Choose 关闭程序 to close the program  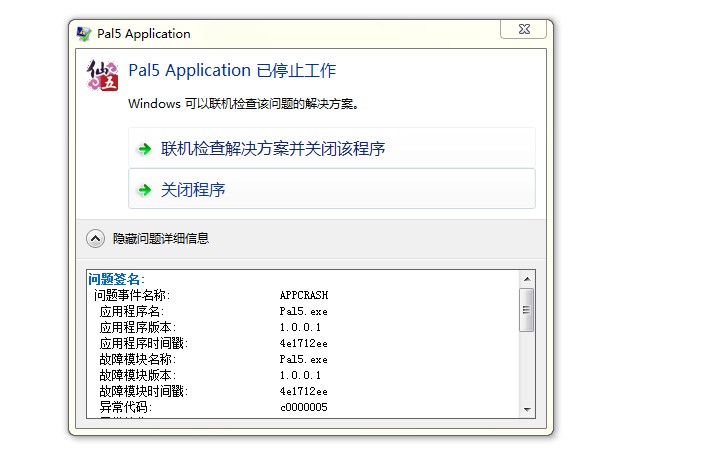(x=332, y=189)
